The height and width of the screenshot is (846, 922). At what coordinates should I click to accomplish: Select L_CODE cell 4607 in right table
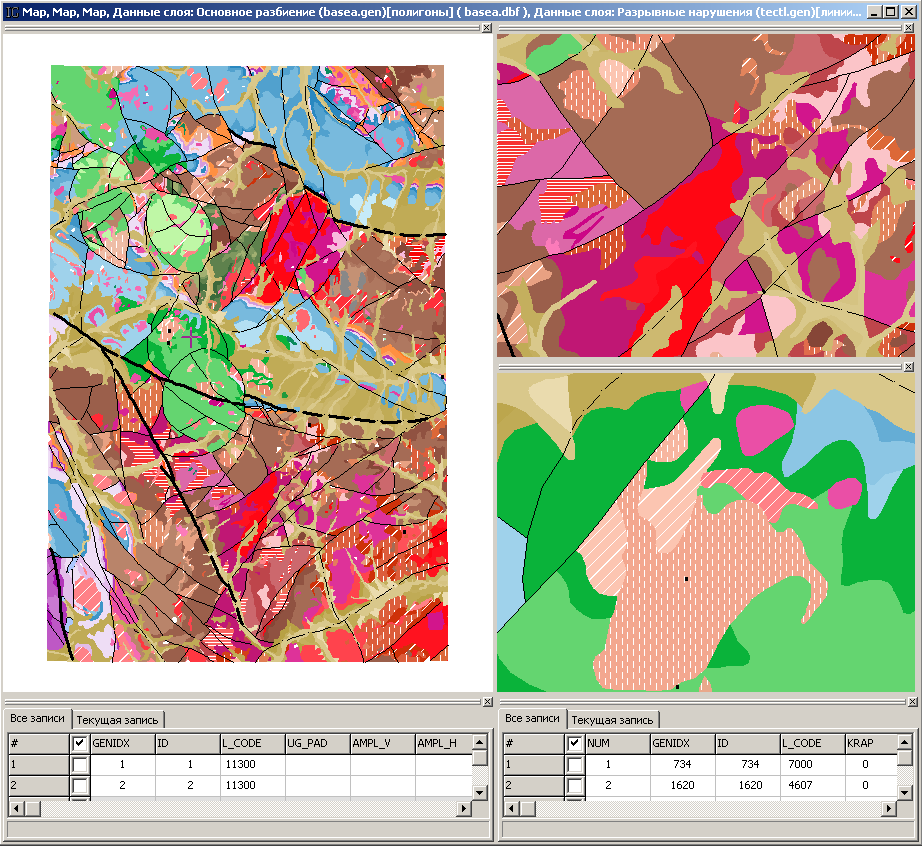(813, 785)
